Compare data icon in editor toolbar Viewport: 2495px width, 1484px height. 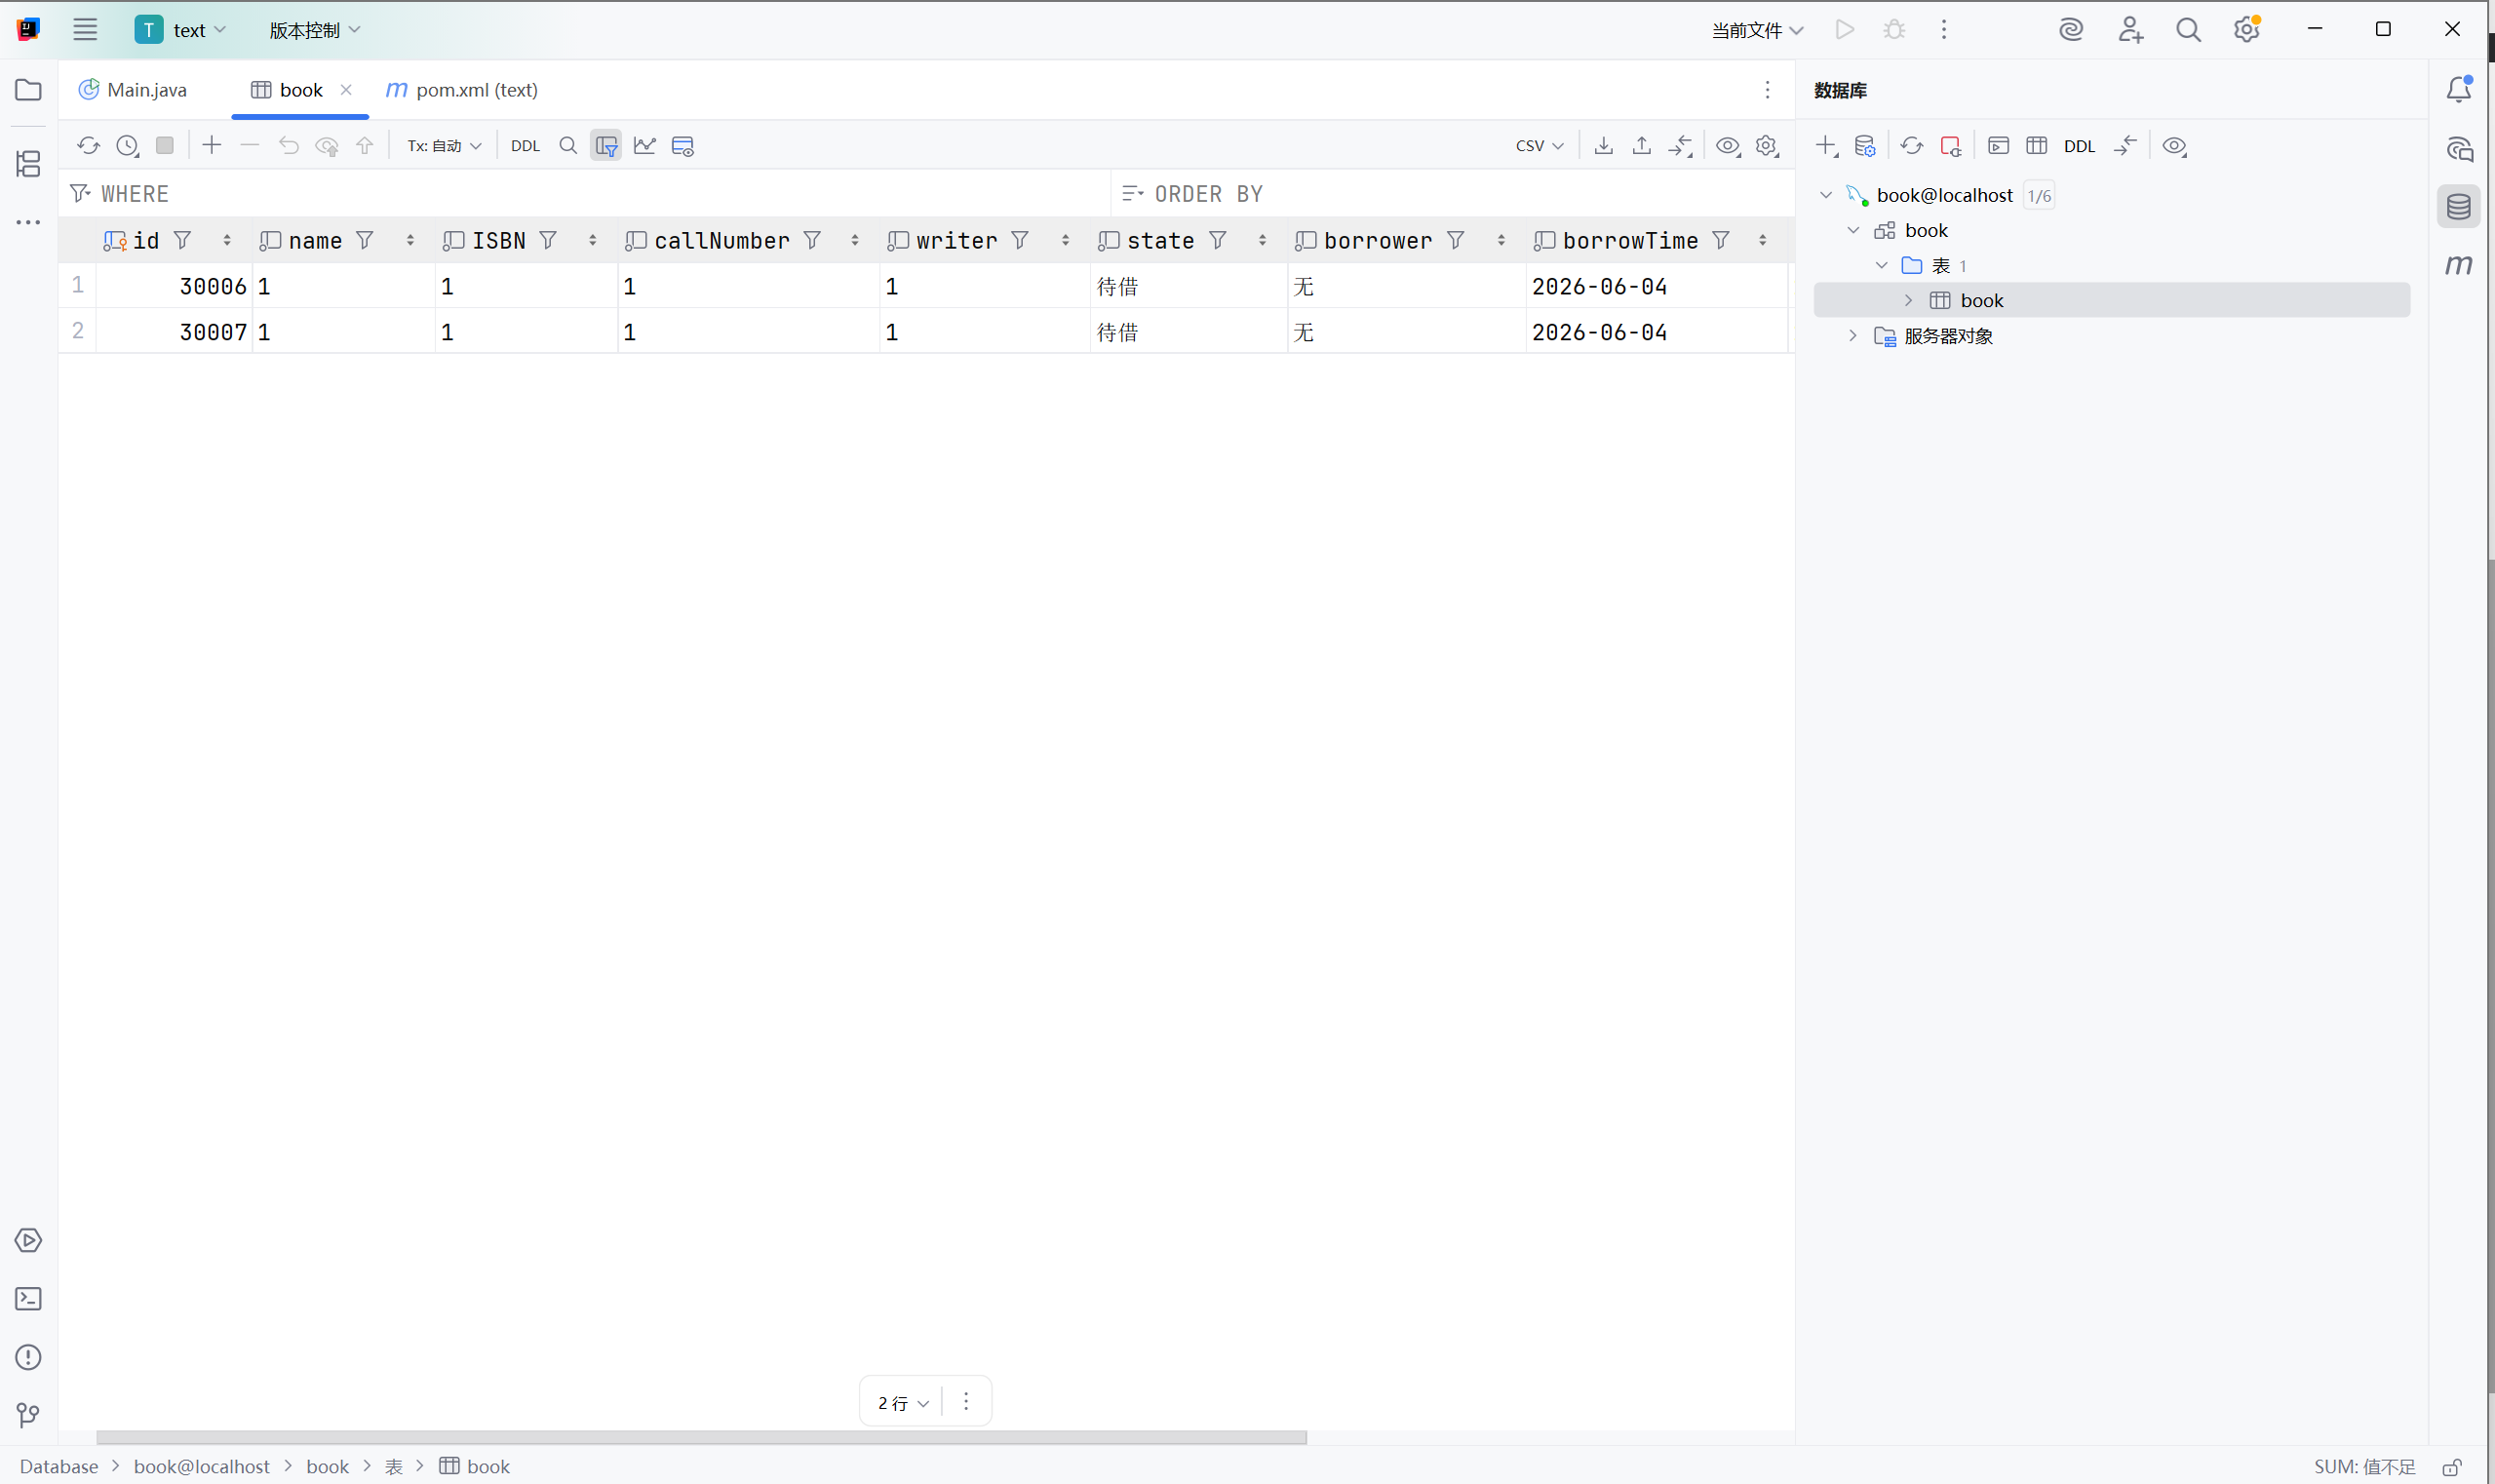click(1681, 146)
